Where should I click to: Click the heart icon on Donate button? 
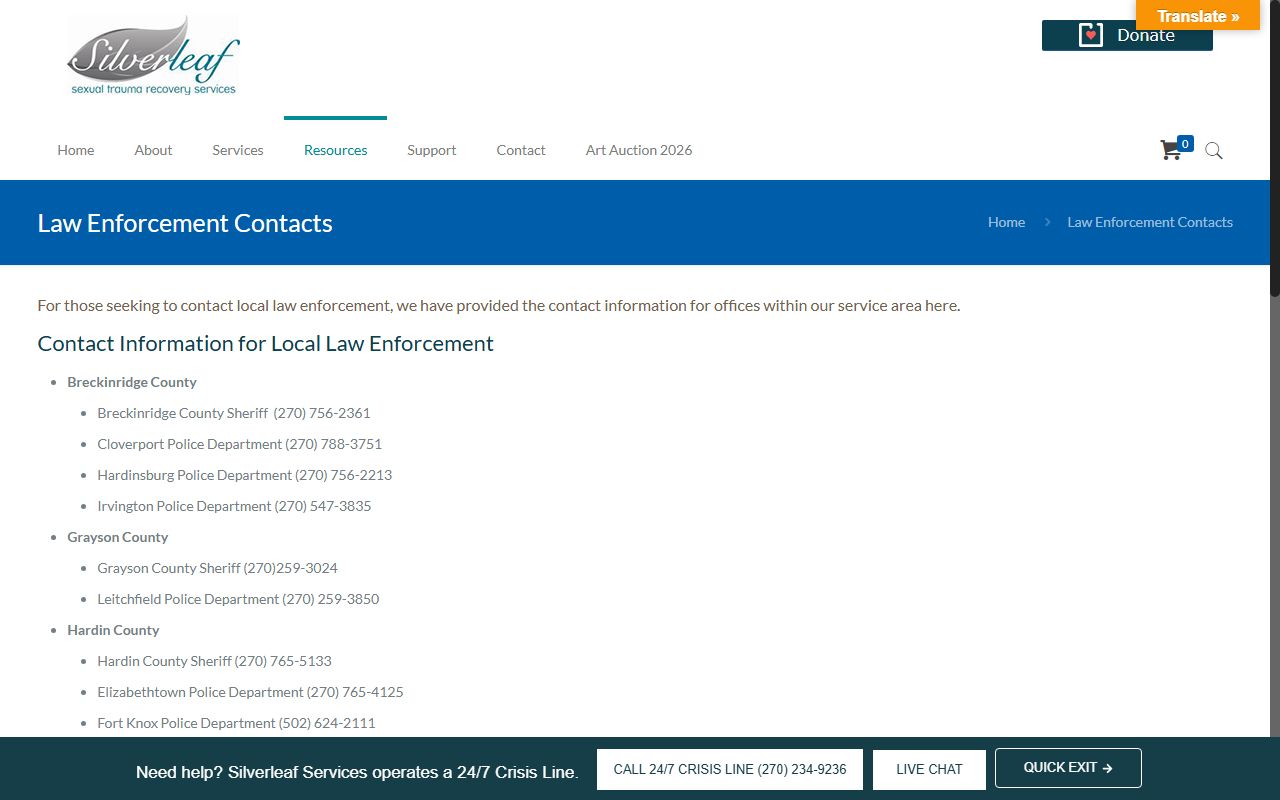point(1090,35)
